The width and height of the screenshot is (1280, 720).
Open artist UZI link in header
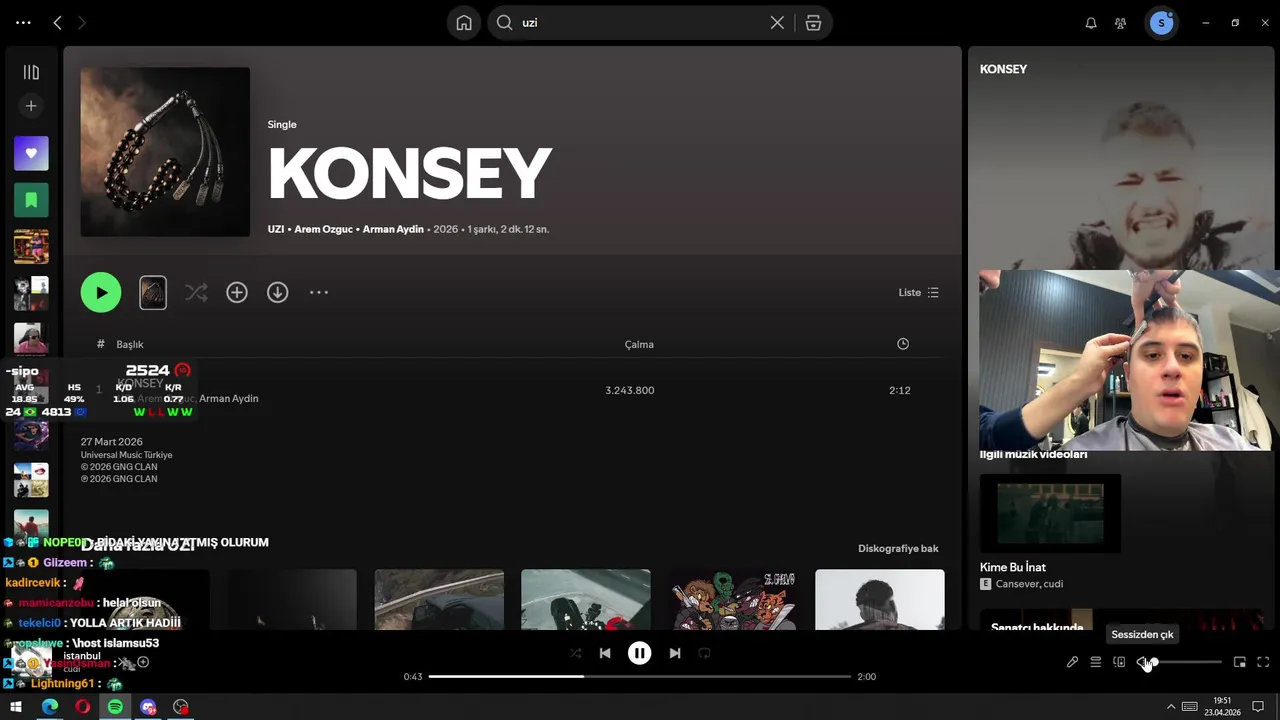coord(276,229)
